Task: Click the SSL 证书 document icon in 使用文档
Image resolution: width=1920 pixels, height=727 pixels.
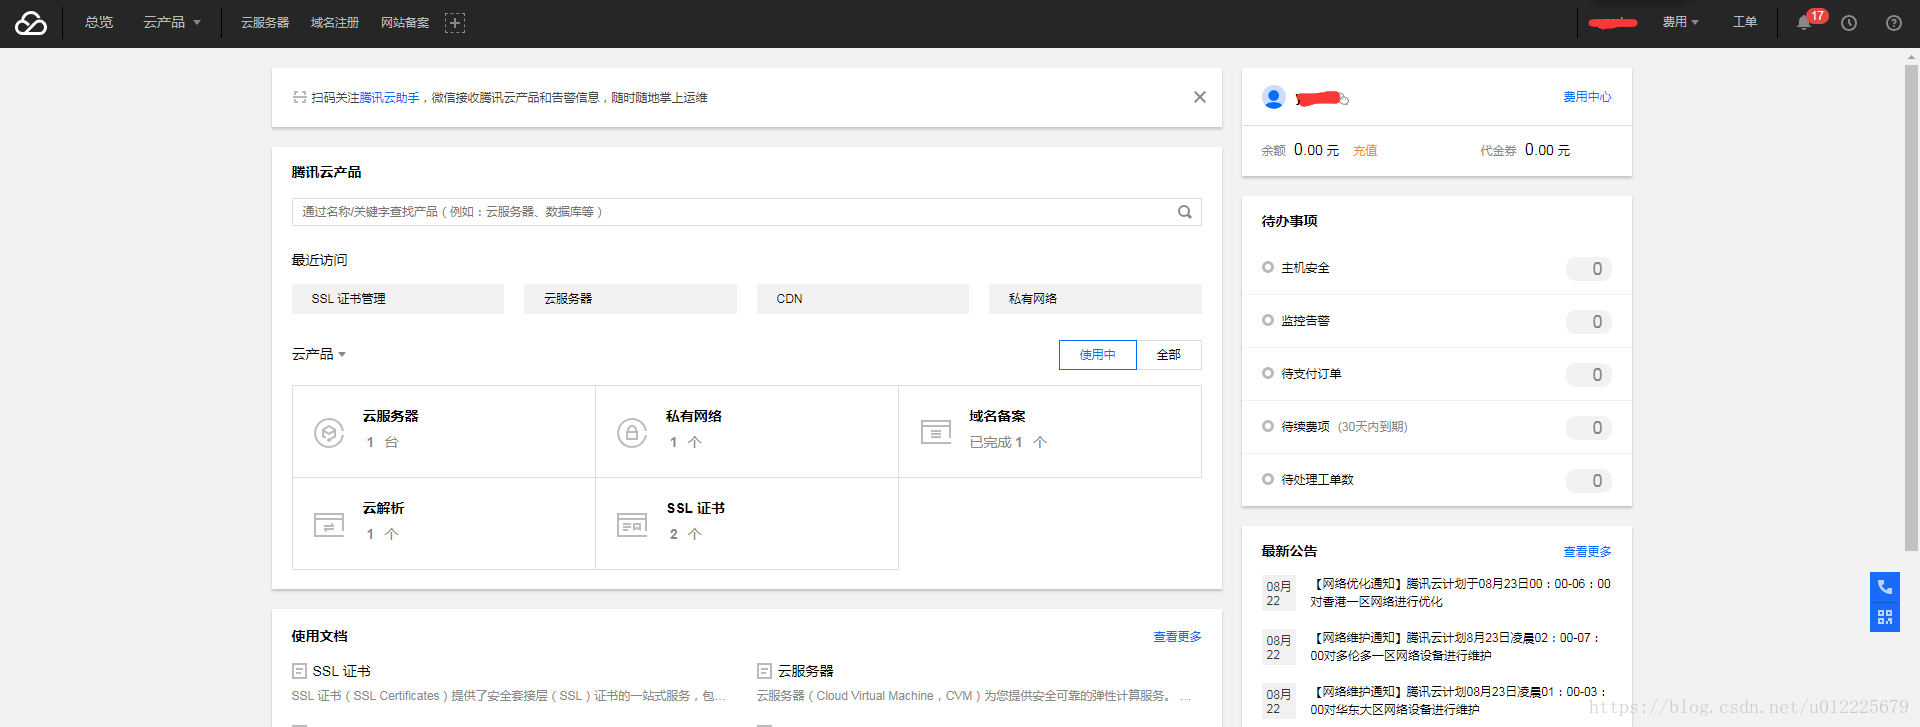Action: tap(299, 671)
